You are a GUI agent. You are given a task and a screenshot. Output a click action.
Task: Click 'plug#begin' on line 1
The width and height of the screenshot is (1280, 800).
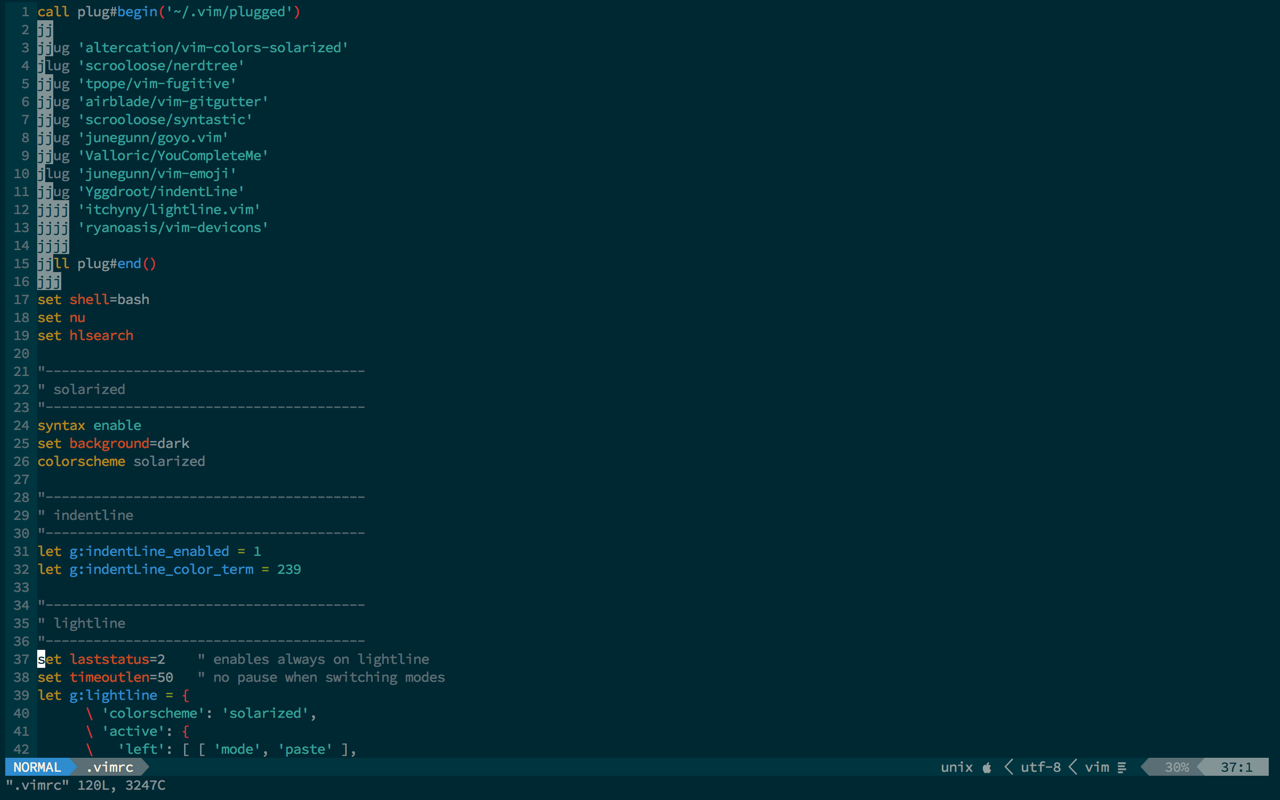point(118,11)
